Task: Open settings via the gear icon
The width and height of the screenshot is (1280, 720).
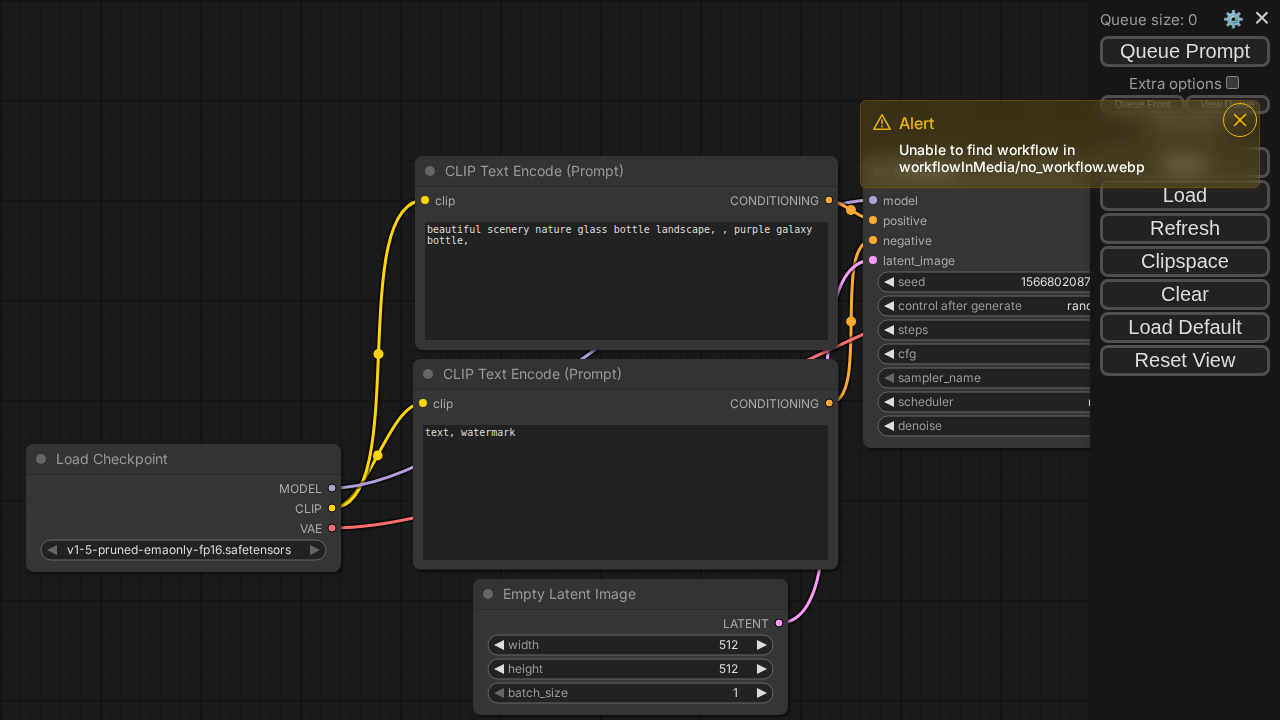Action: click(x=1233, y=19)
